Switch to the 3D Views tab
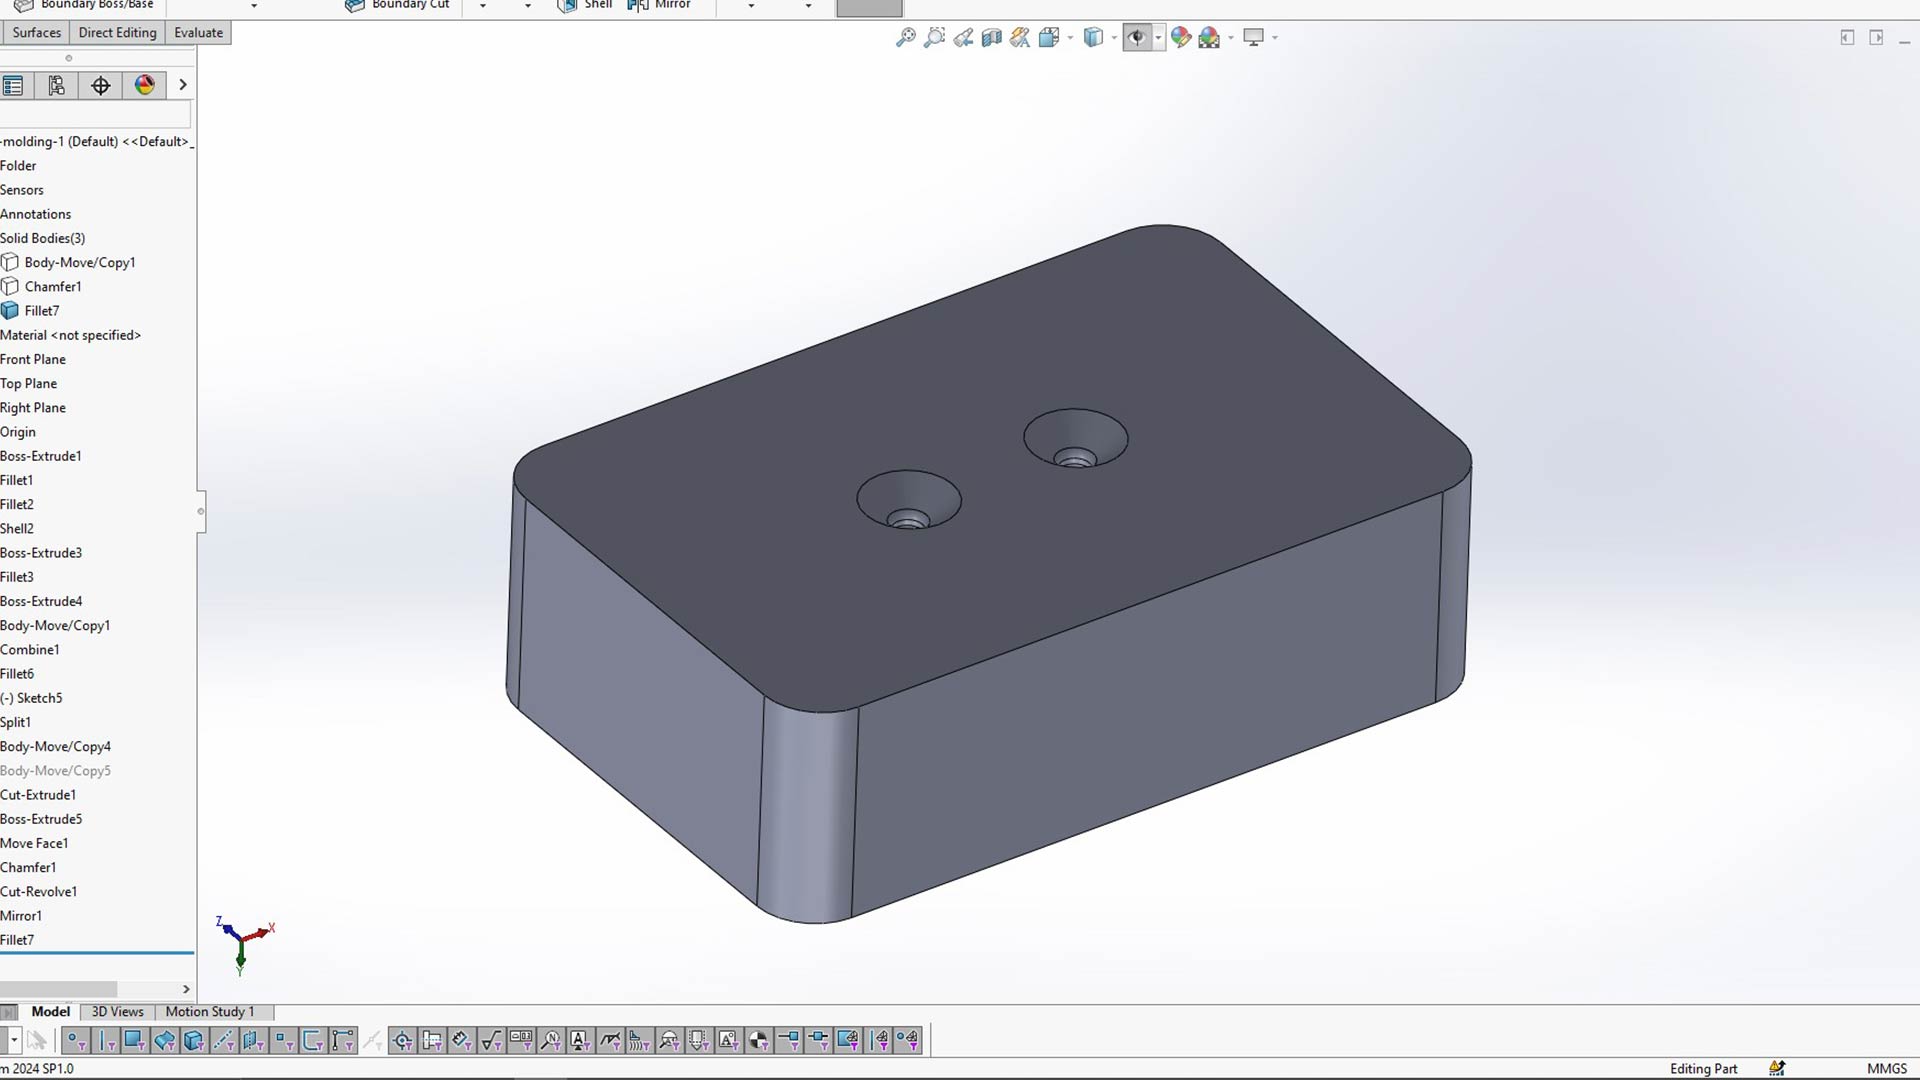1920x1080 pixels. (x=118, y=1012)
